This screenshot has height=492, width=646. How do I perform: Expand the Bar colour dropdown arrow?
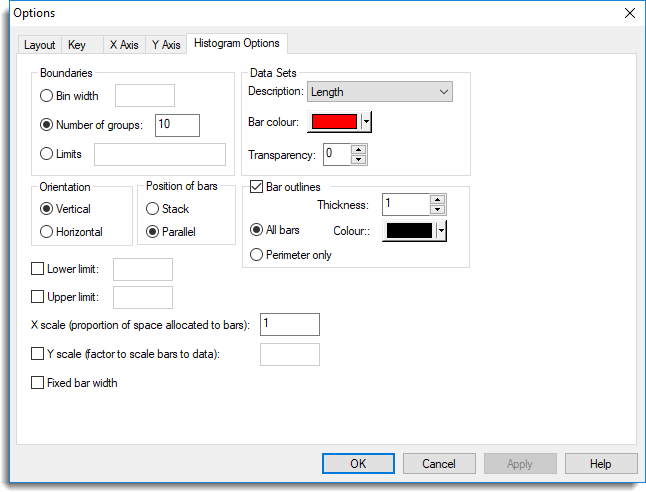pos(366,122)
